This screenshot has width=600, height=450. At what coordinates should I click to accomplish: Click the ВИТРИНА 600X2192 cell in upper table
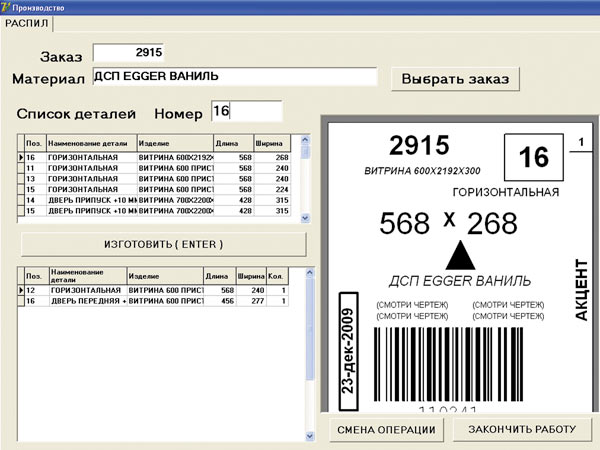(x=176, y=157)
